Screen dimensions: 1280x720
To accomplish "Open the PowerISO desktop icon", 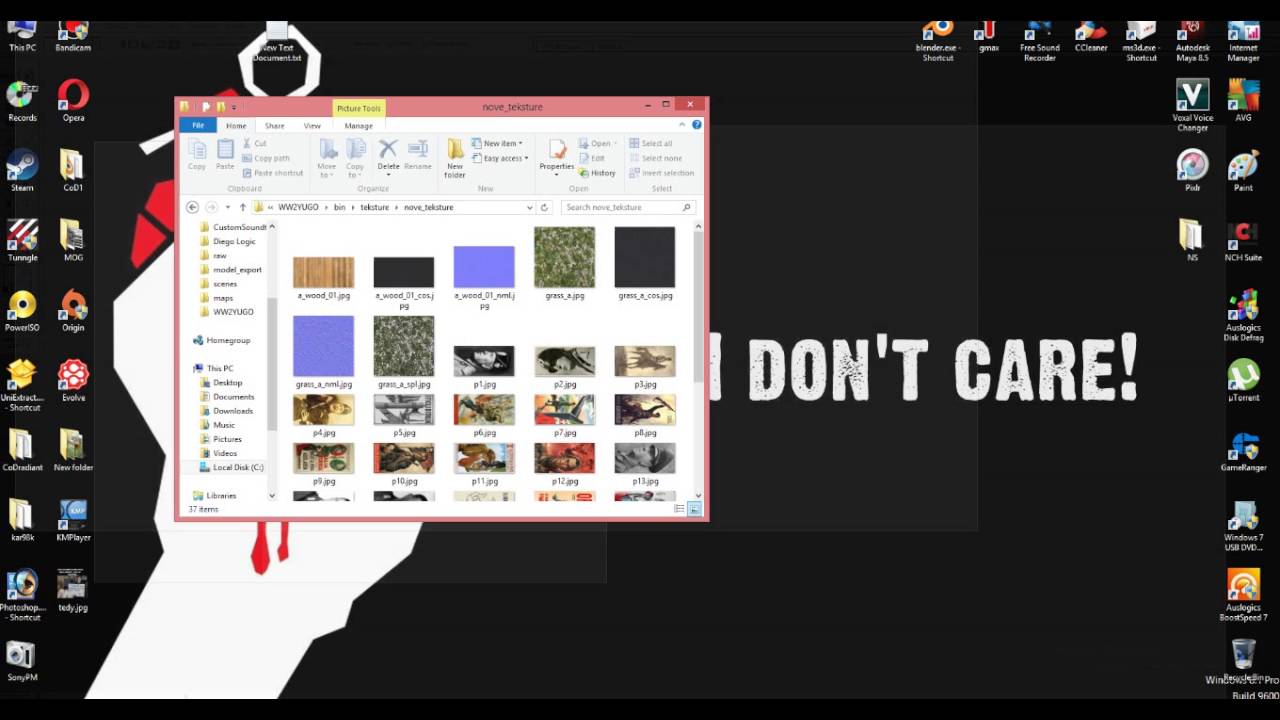I will click(x=22, y=311).
